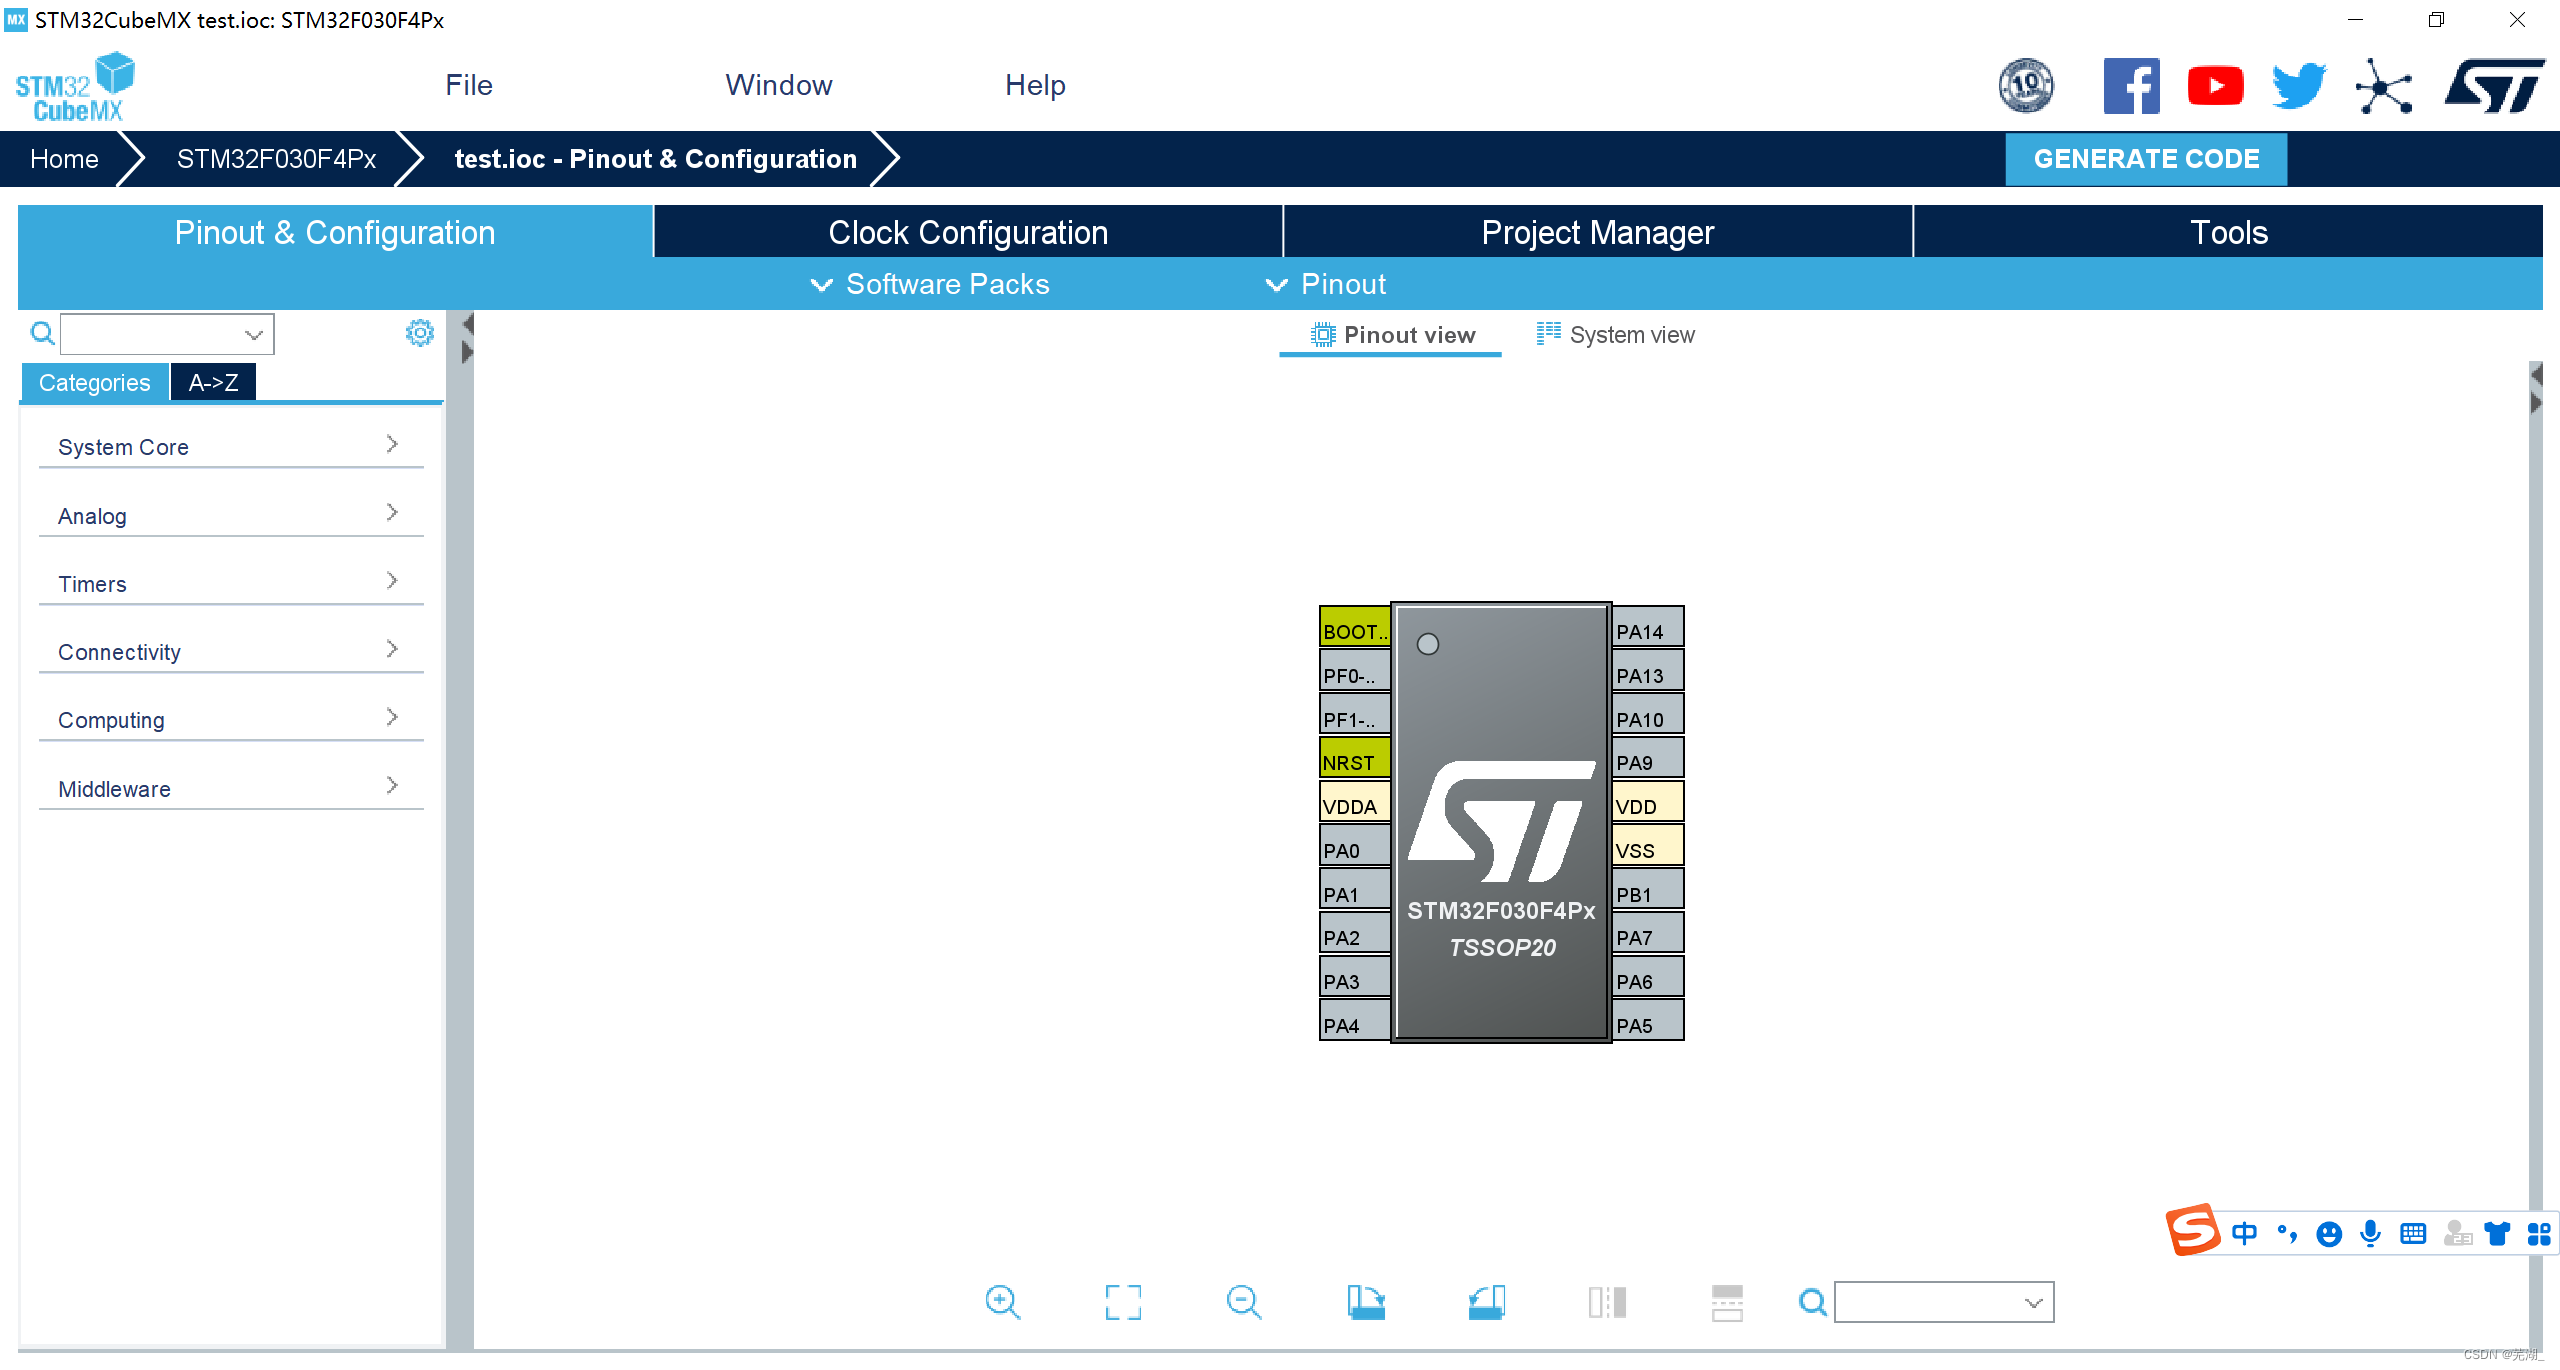
Task: Click the zoom in icon below the chip
Action: pos(1002,1302)
